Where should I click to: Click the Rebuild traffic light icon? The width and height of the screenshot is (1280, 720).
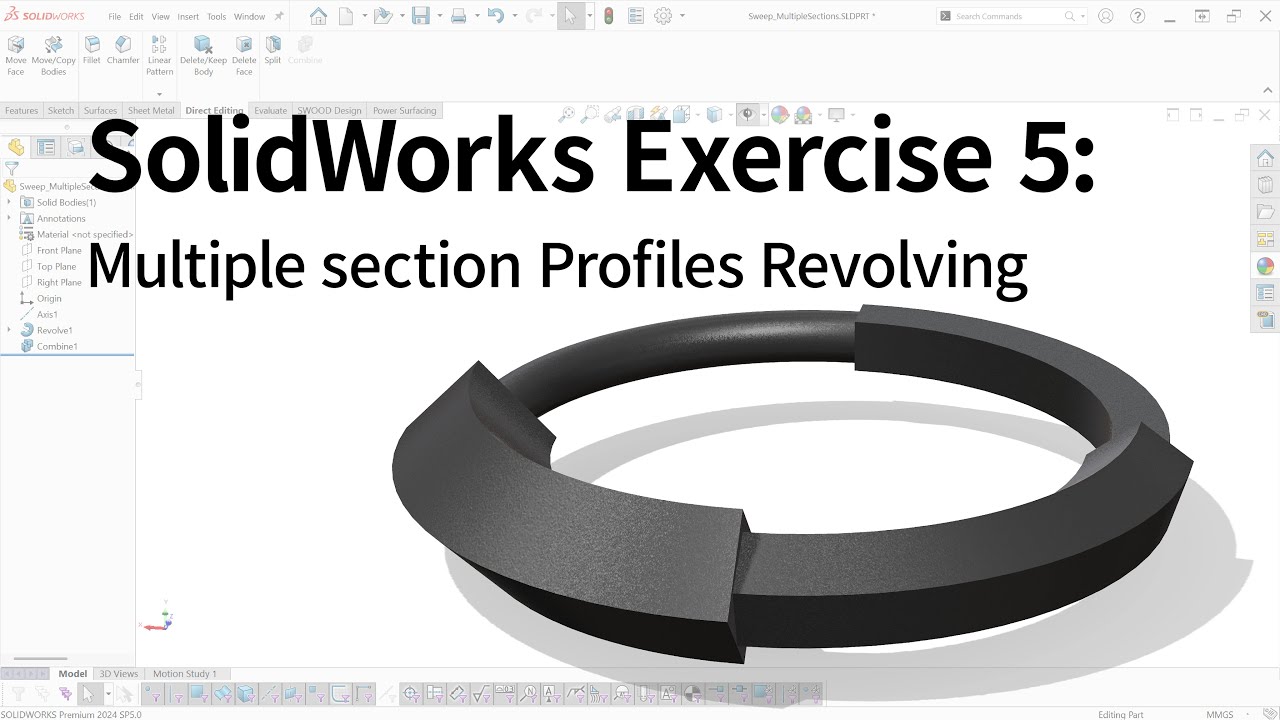point(608,16)
